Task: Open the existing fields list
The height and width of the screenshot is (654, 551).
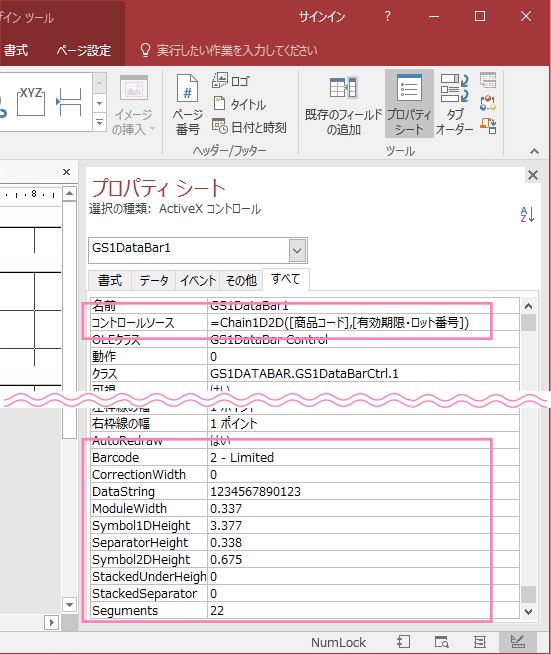Action: [343, 105]
